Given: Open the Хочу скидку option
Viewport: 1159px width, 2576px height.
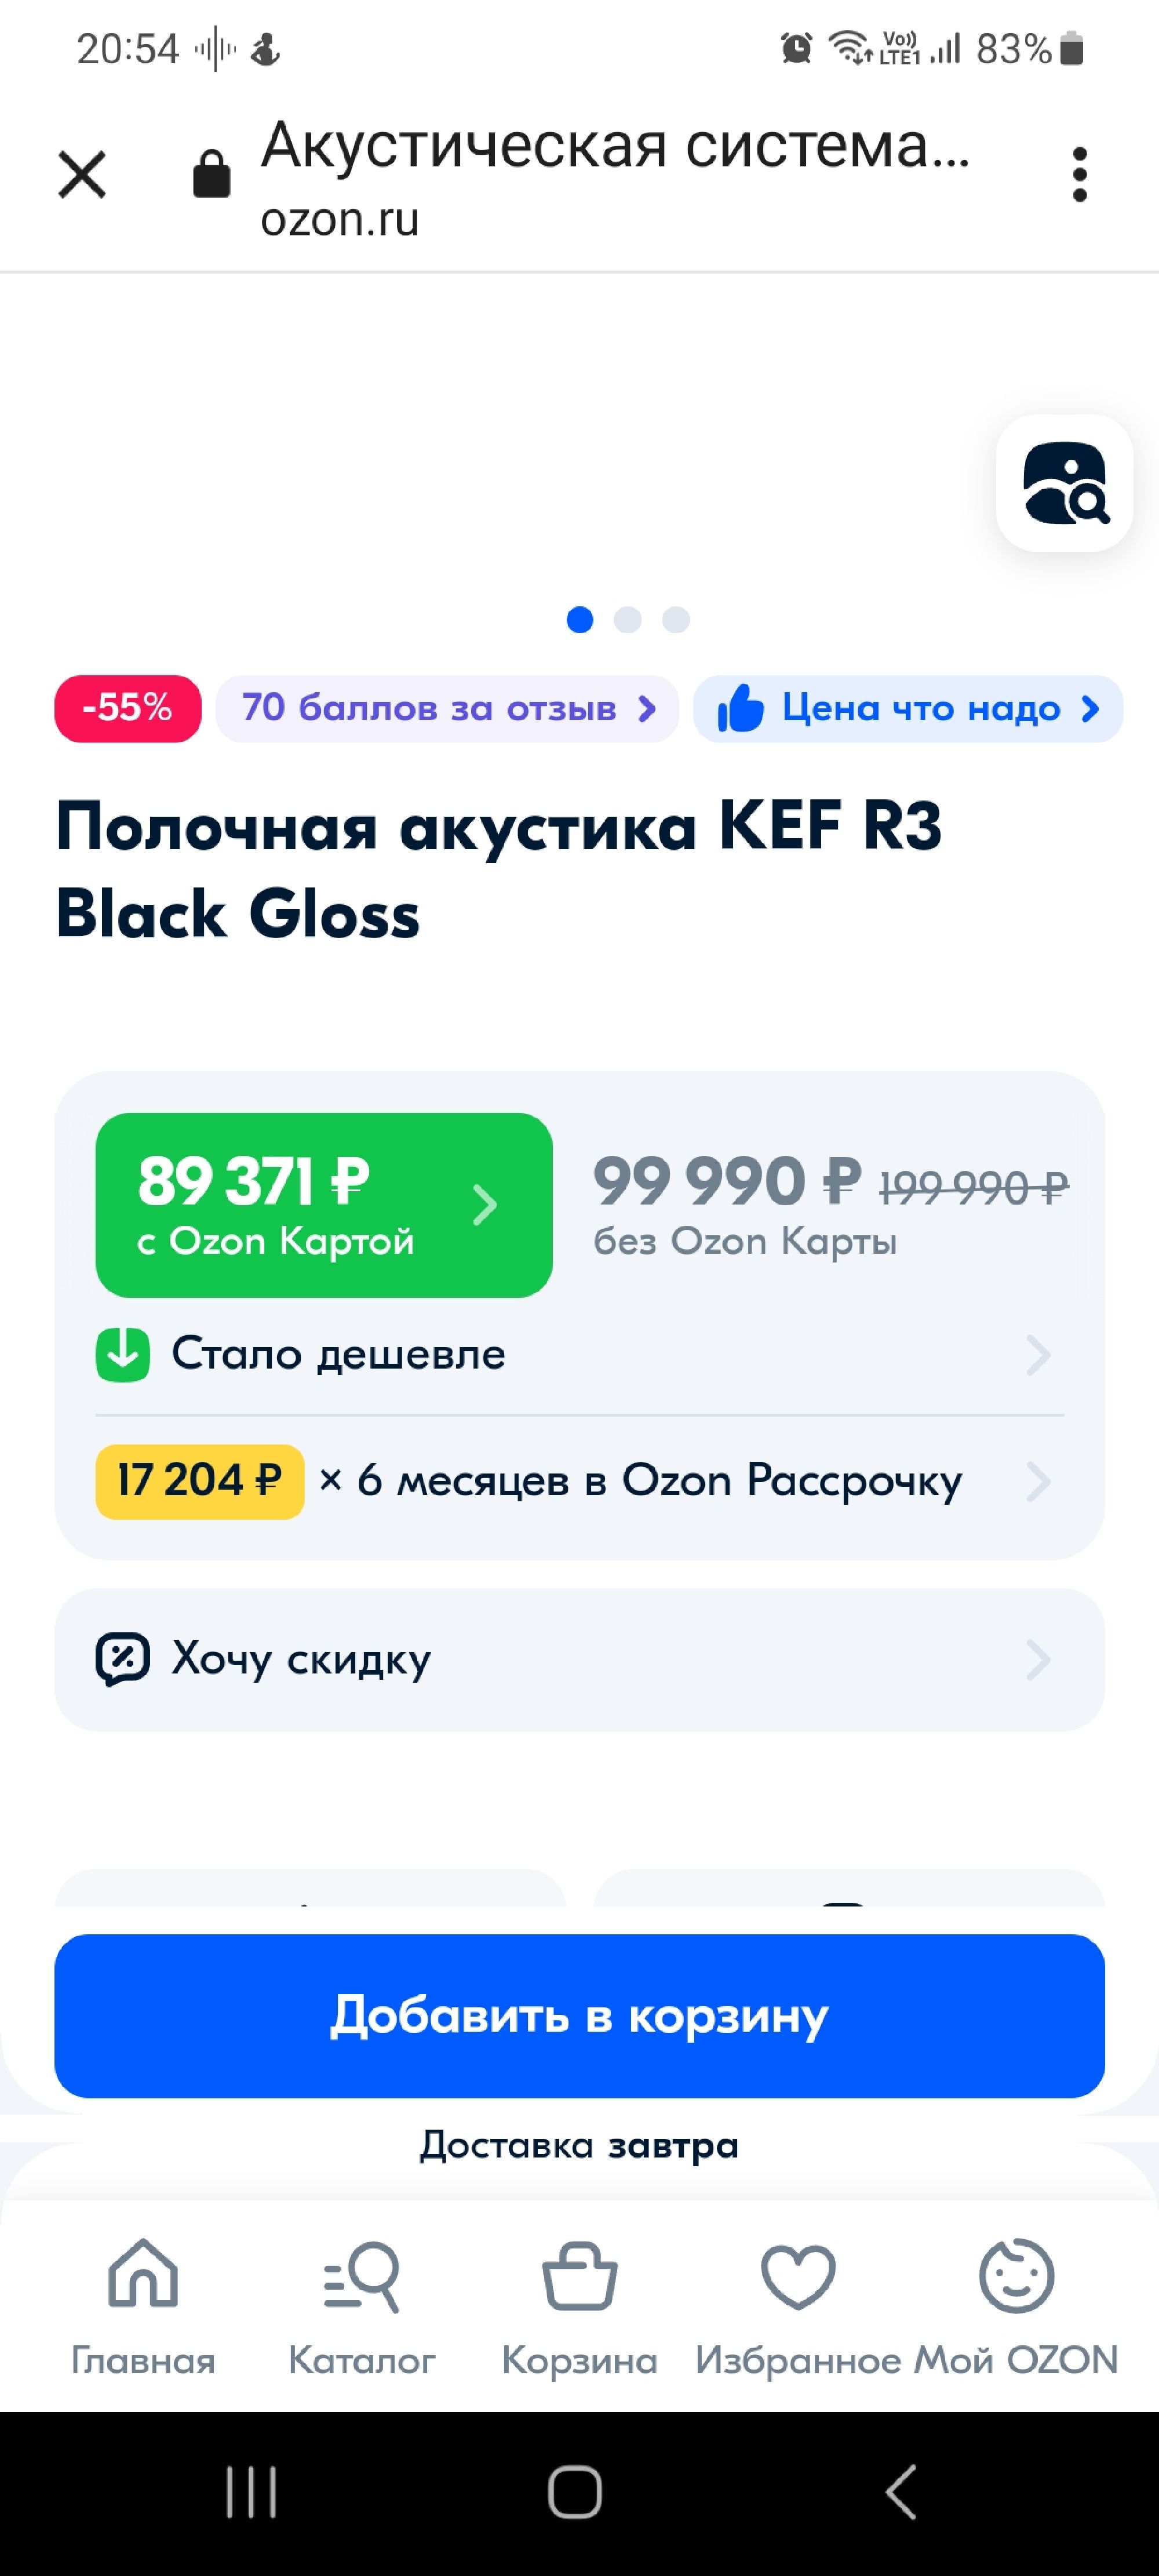Looking at the screenshot, I should pos(579,1659).
